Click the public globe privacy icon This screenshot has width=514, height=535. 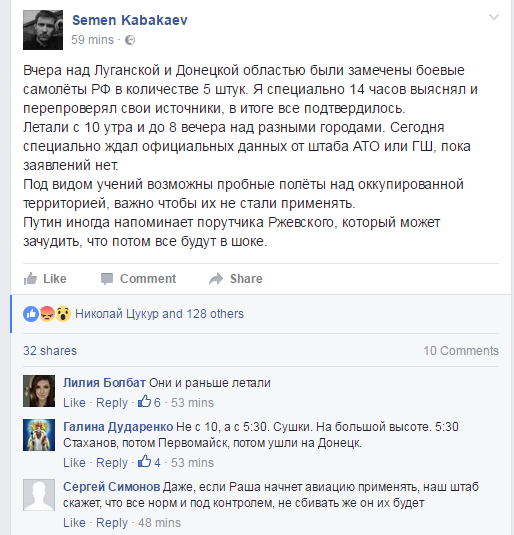(130, 40)
